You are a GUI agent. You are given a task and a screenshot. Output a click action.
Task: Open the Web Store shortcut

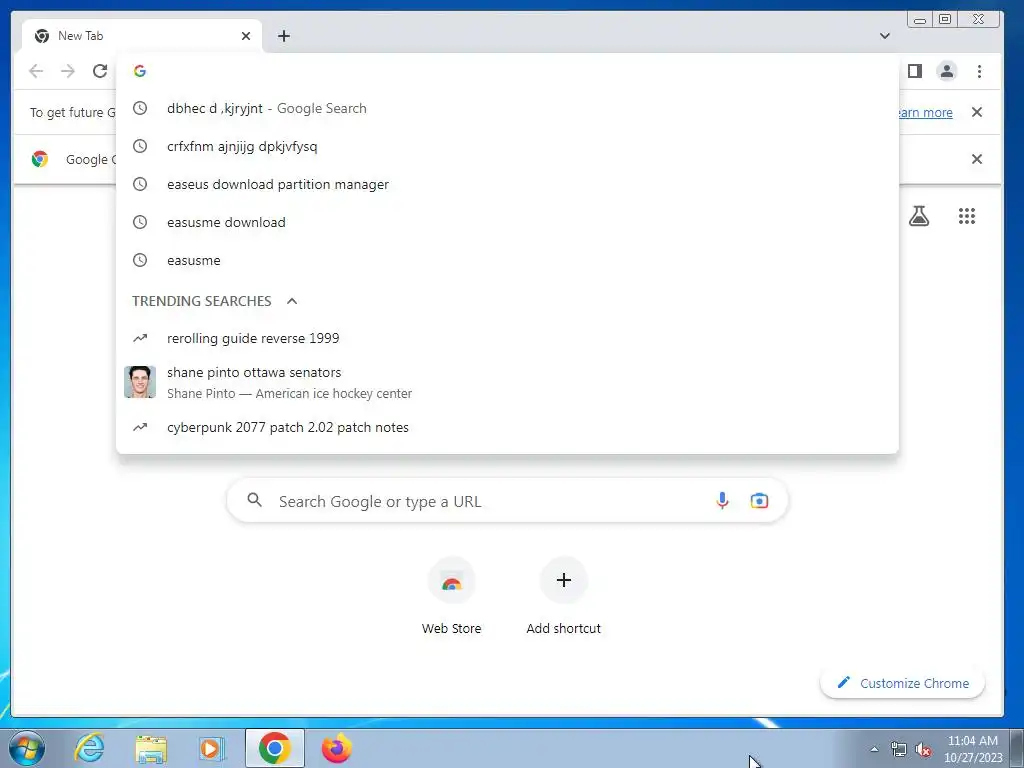[x=451, y=598]
